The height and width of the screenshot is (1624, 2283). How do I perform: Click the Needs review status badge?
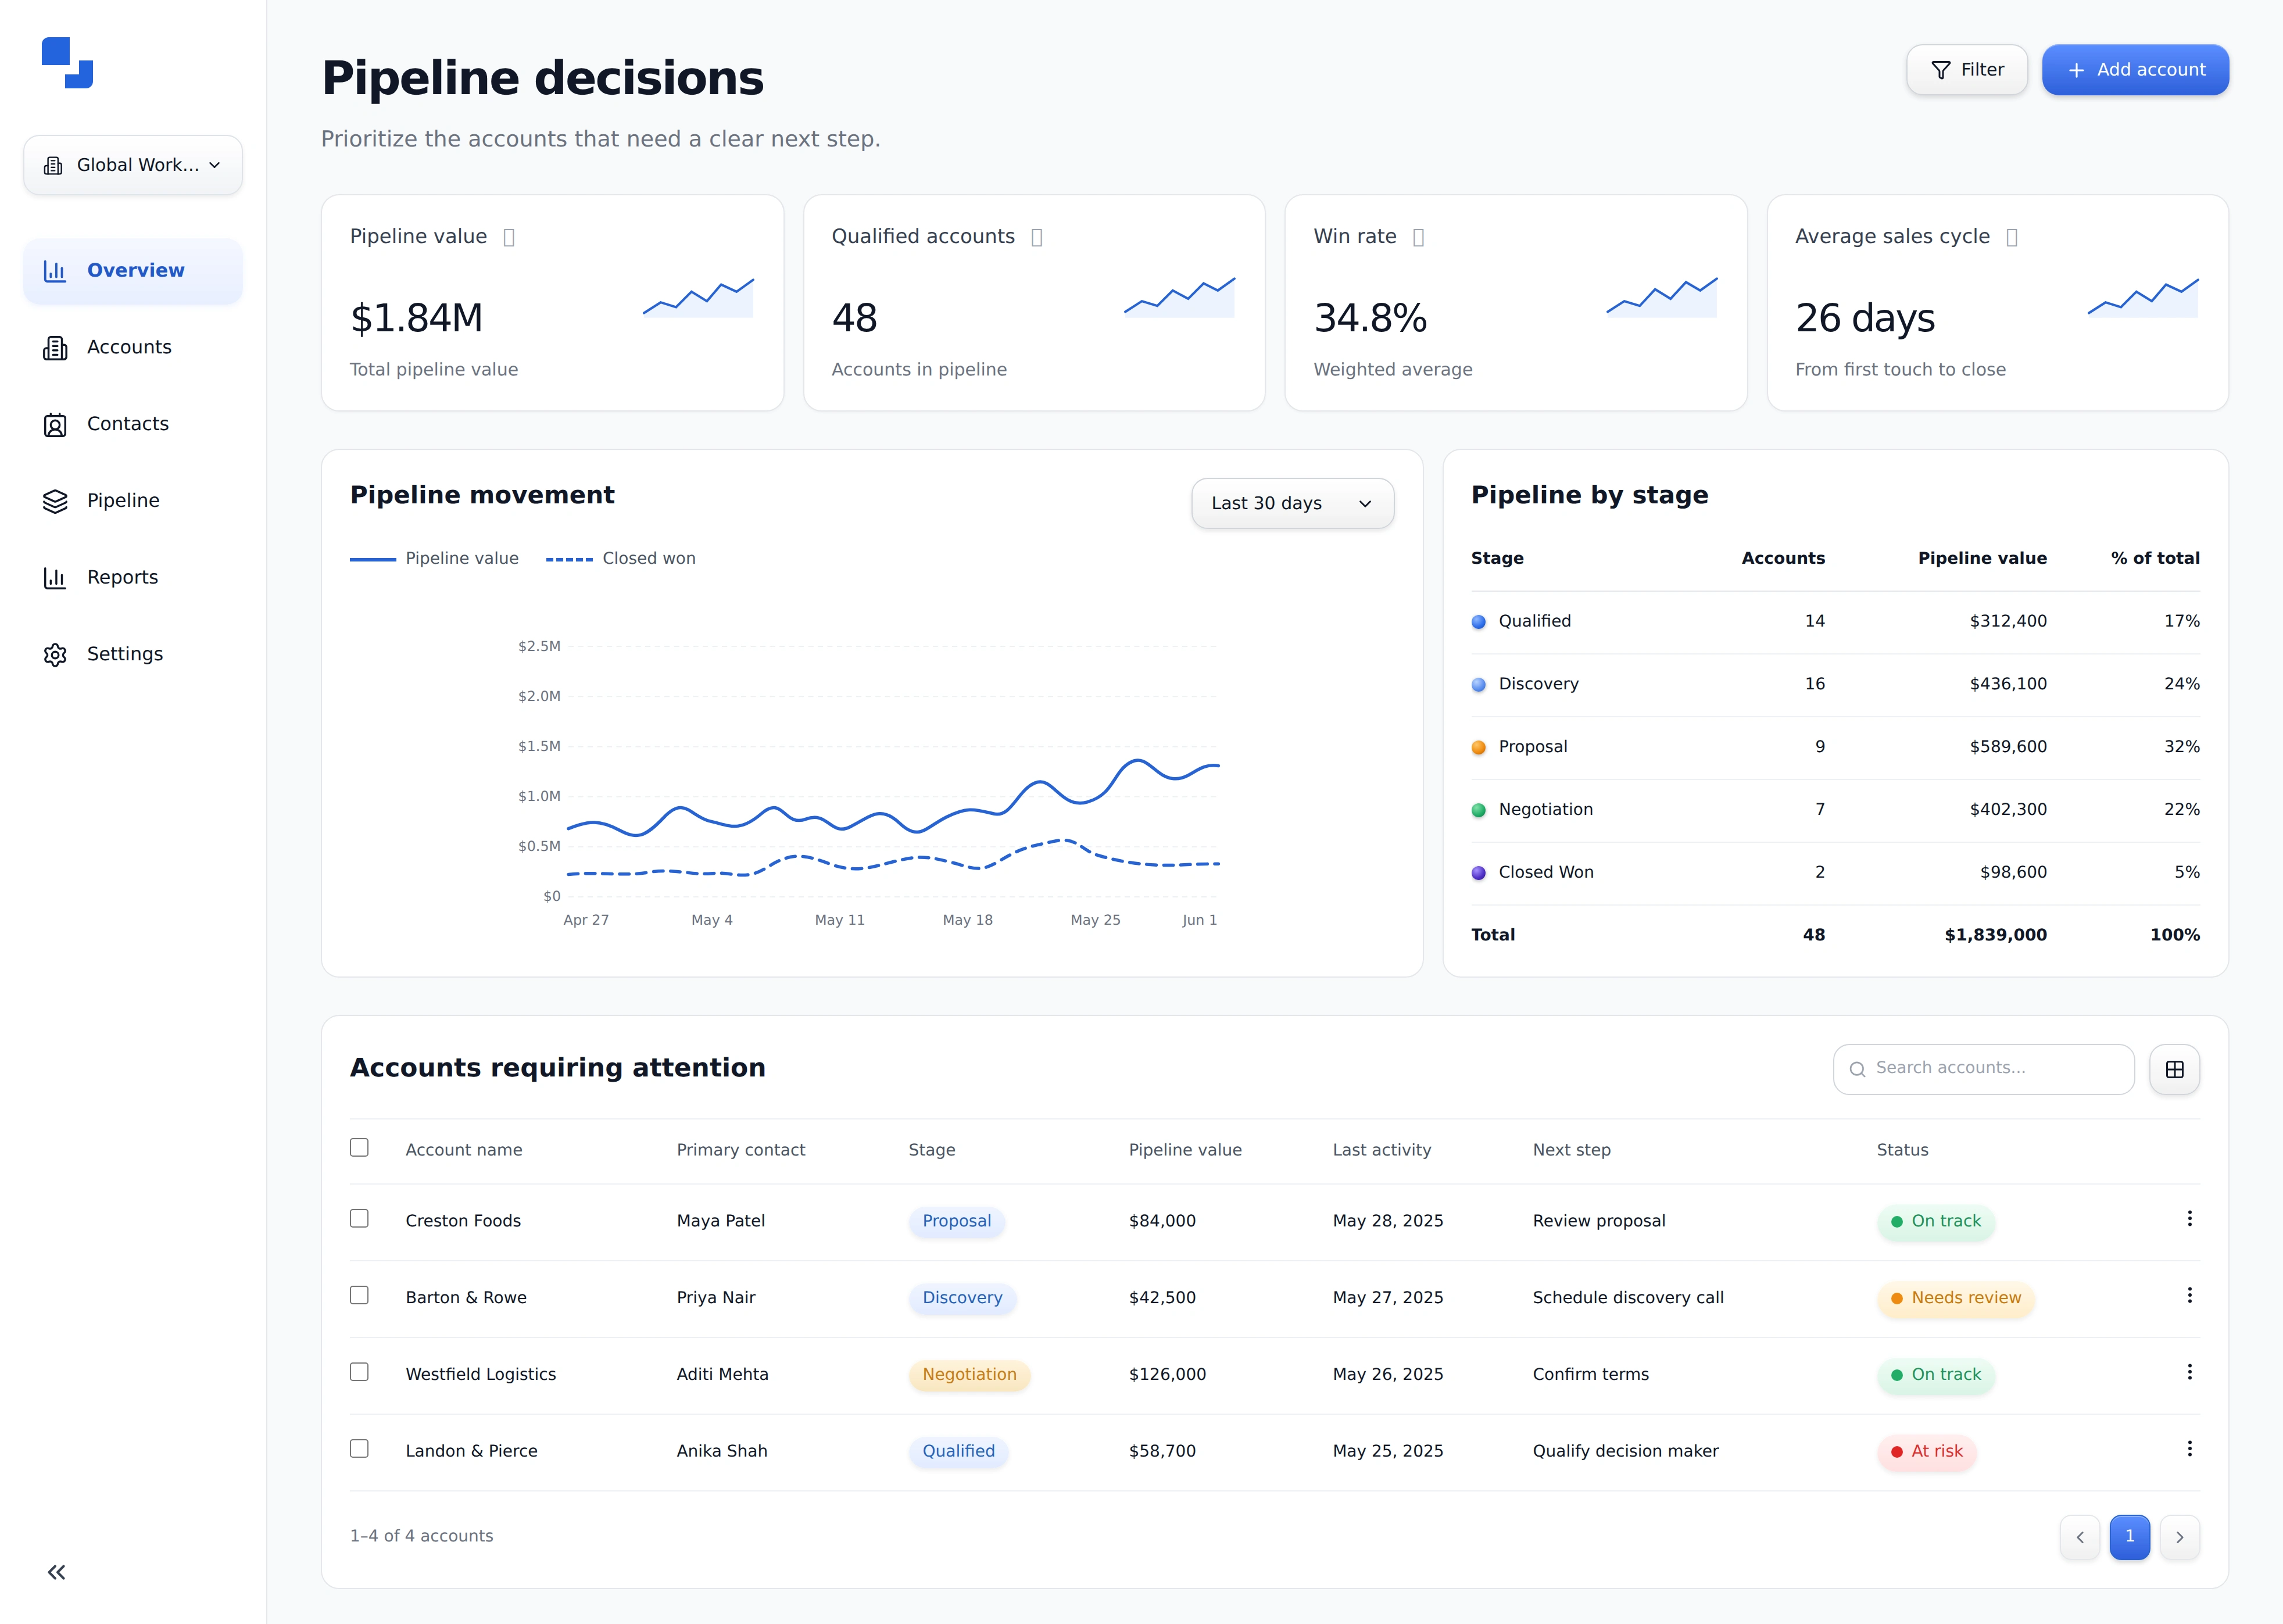click(x=1955, y=1298)
